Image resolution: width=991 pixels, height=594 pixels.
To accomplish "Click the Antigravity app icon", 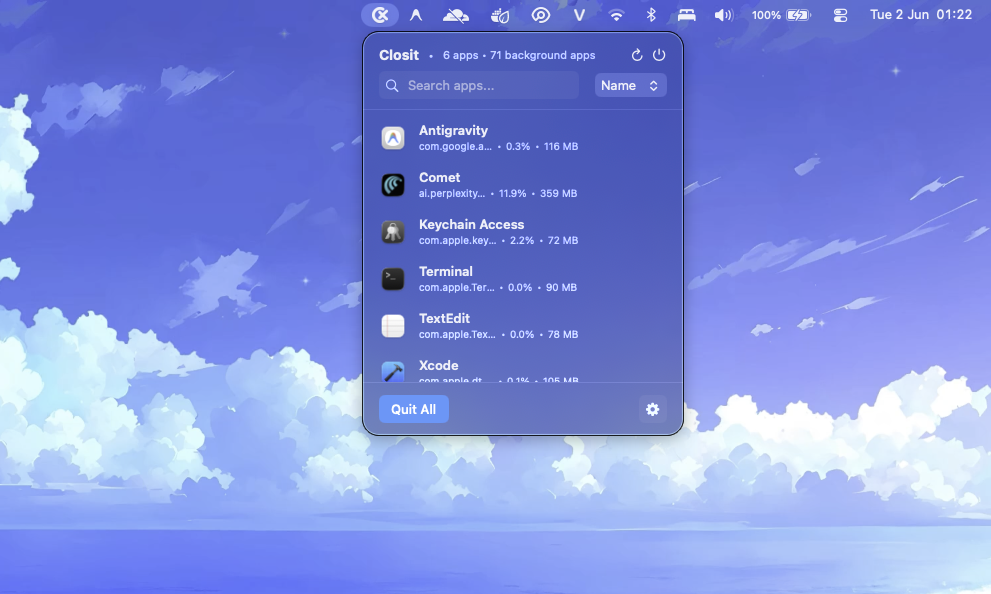I will tap(392, 138).
